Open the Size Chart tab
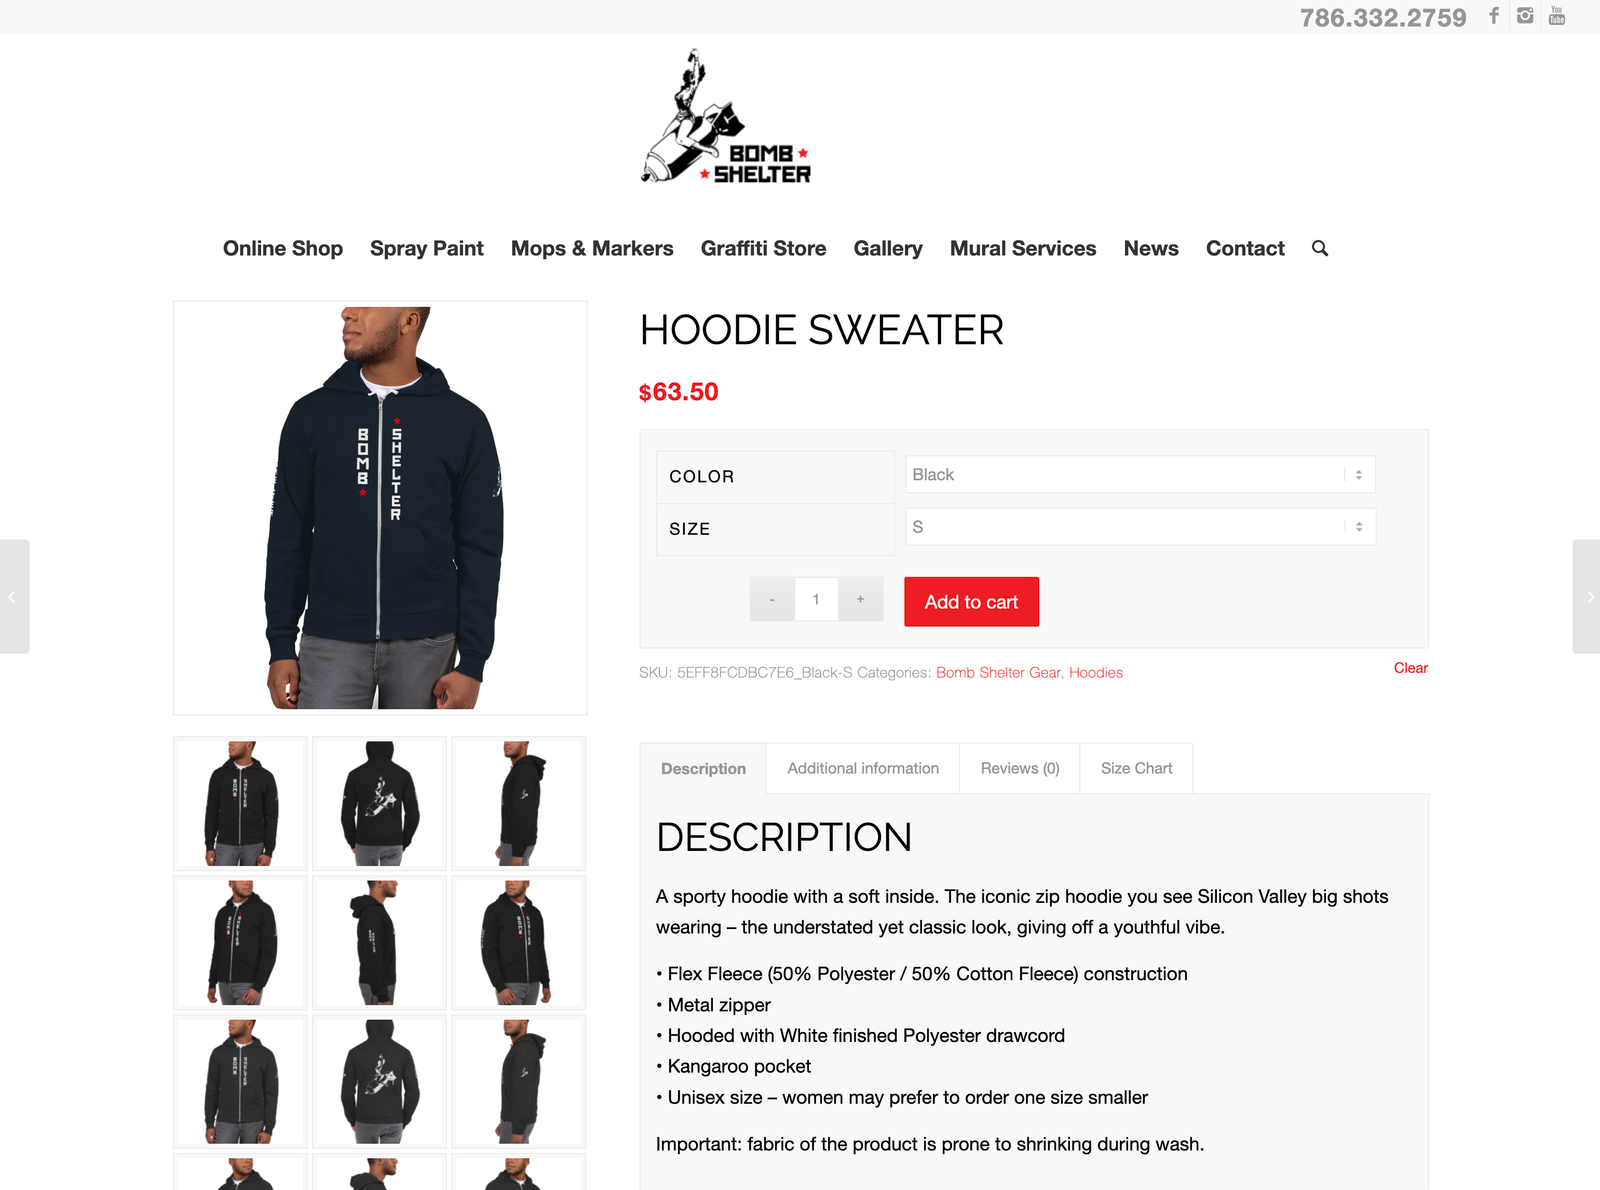The height and width of the screenshot is (1190, 1600). [x=1136, y=768]
